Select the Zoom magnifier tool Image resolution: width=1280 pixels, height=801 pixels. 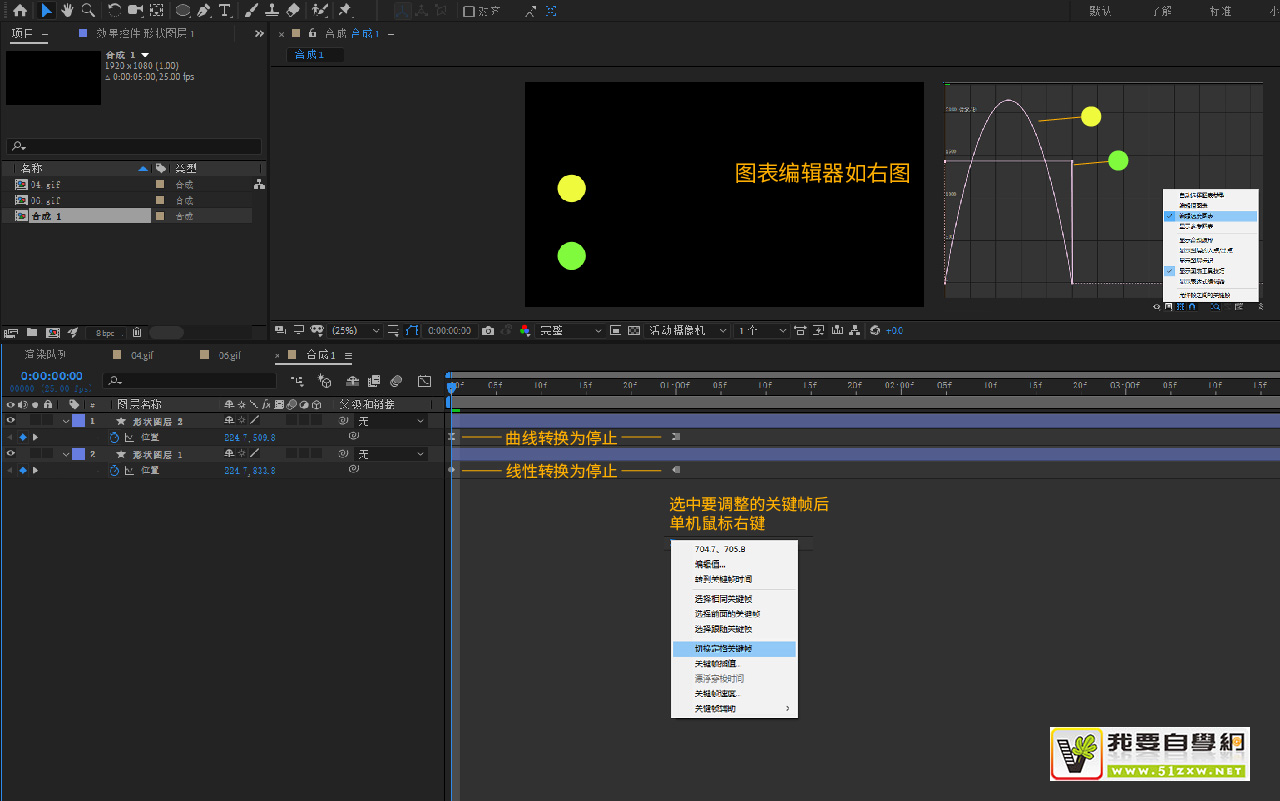pos(88,10)
